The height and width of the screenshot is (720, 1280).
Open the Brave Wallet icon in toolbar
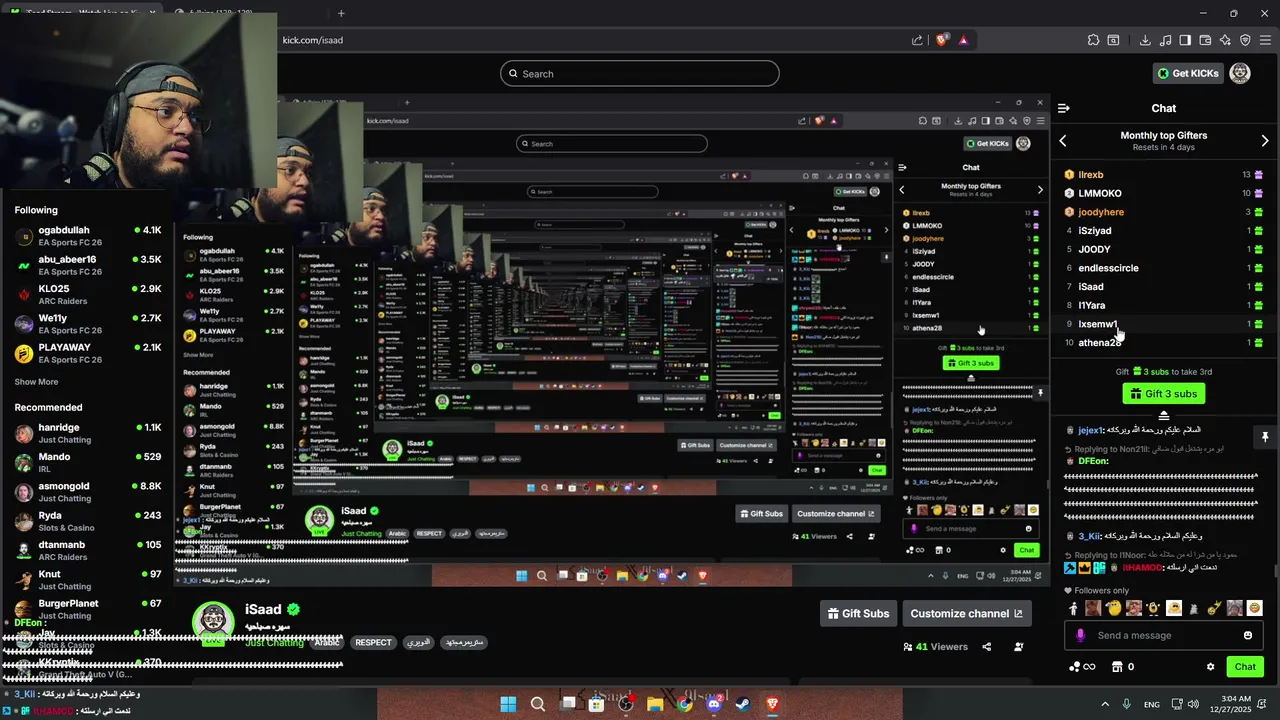[1205, 40]
